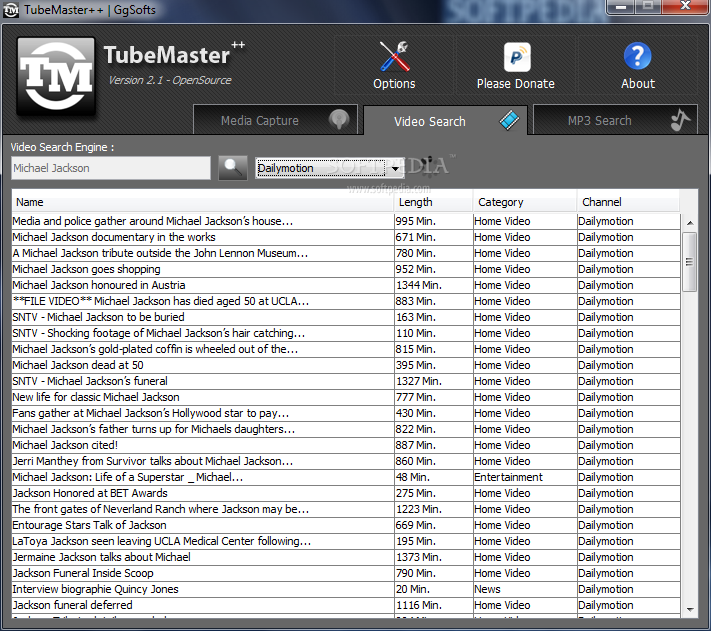
Task: Click the TM icon in the title bar
Action: pos(11,10)
